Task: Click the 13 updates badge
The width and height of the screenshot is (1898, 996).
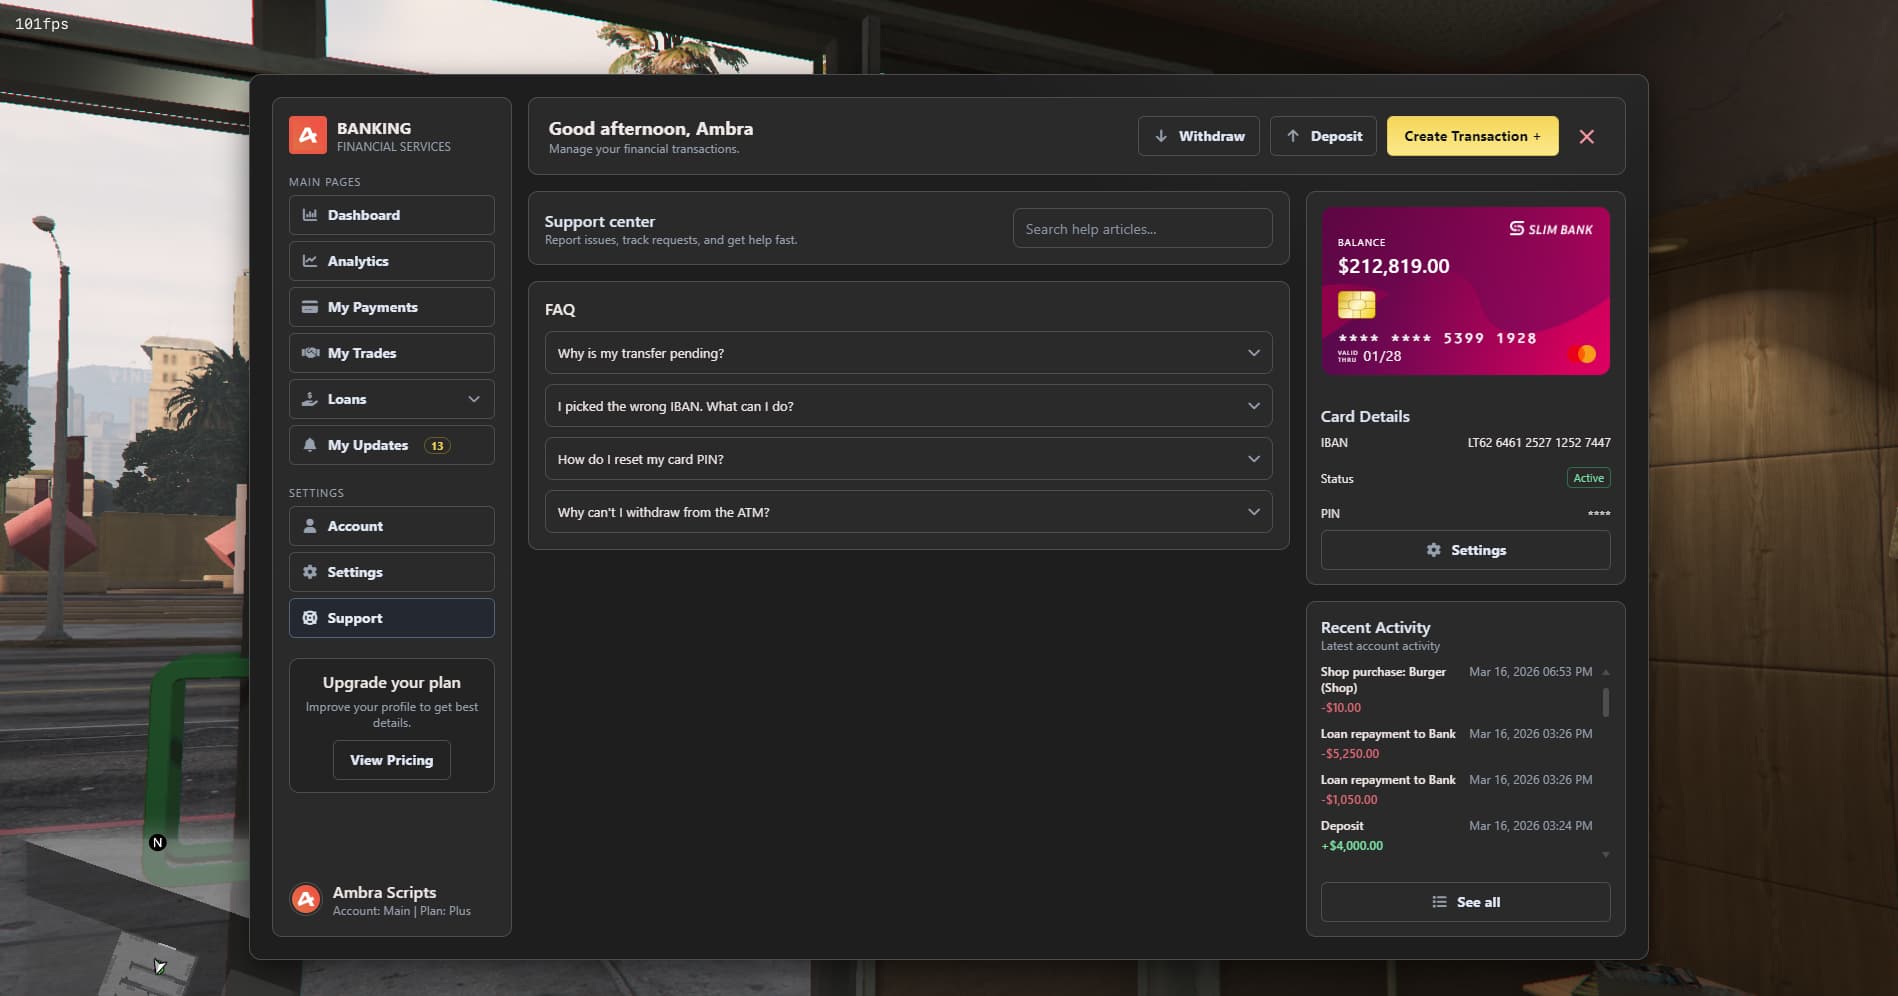Action: [x=437, y=446]
